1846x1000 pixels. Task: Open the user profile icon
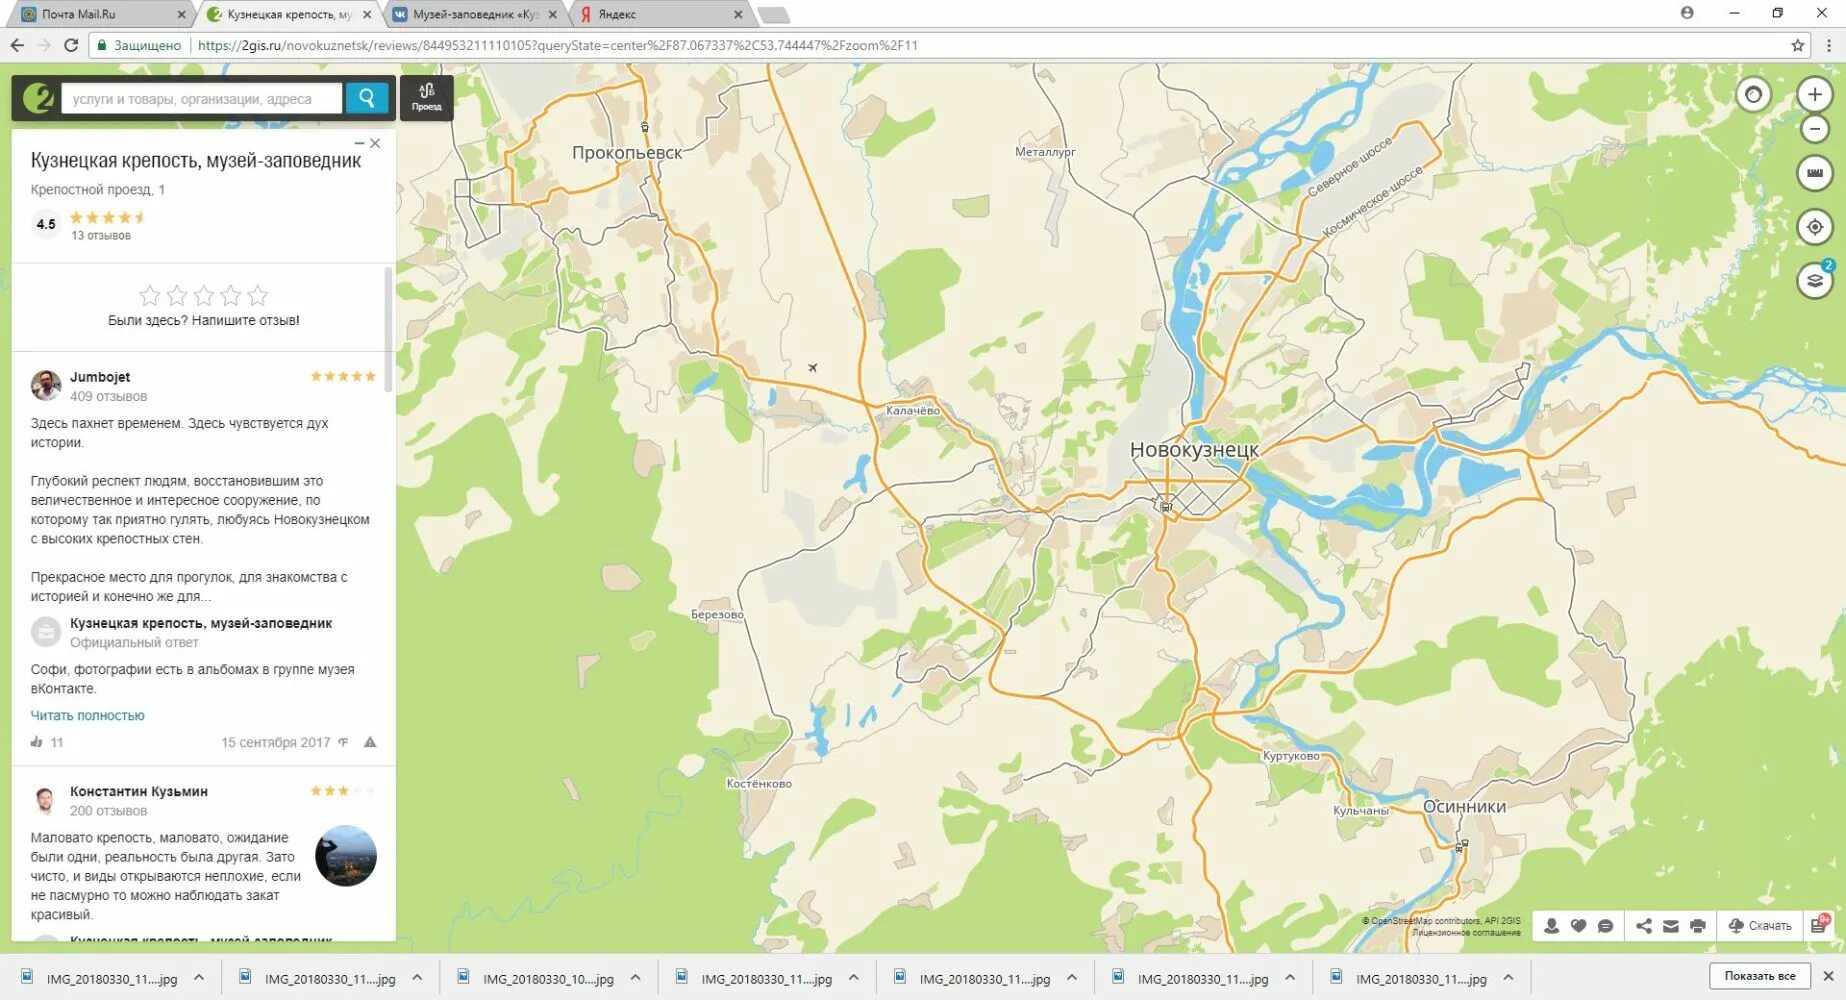pos(1551,926)
